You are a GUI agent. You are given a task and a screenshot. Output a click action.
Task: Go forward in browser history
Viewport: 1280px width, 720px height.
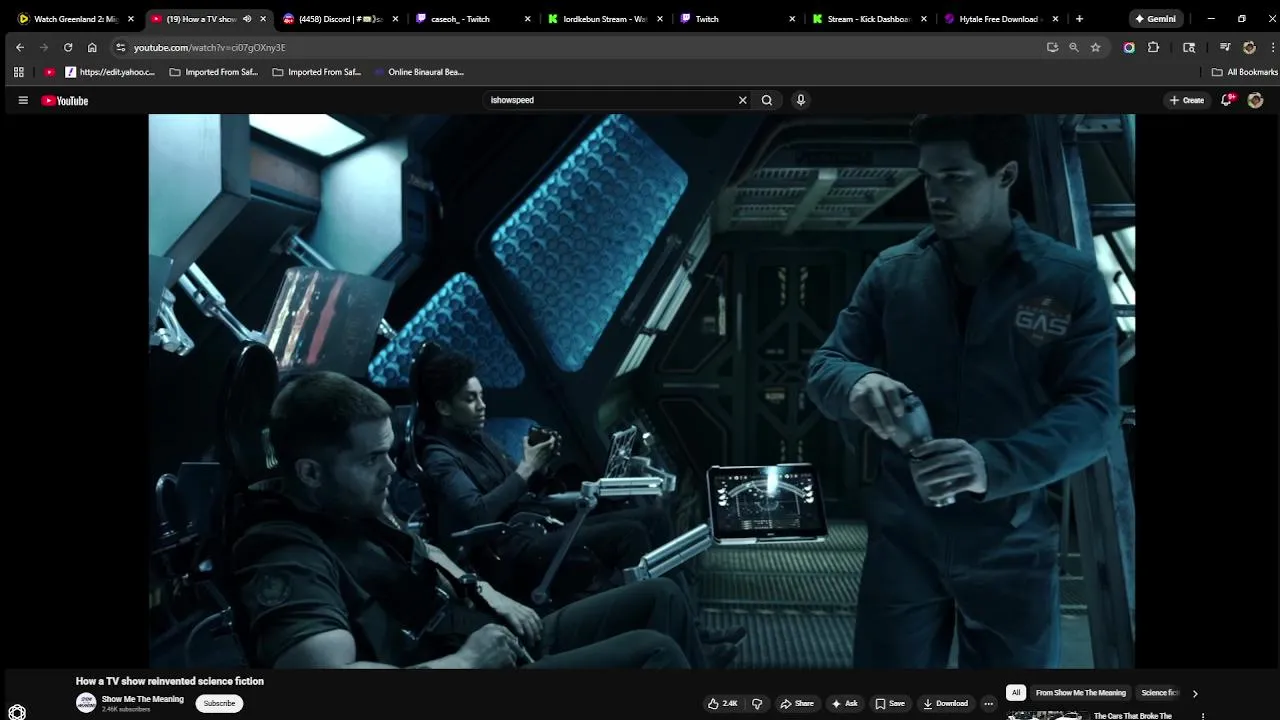tap(44, 47)
